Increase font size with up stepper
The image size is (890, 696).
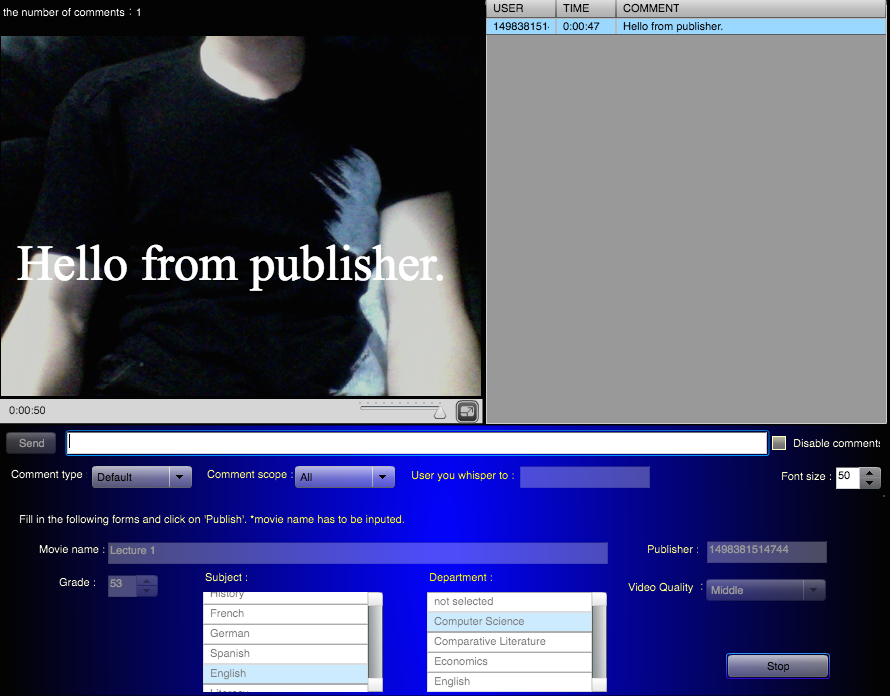coord(870,472)
